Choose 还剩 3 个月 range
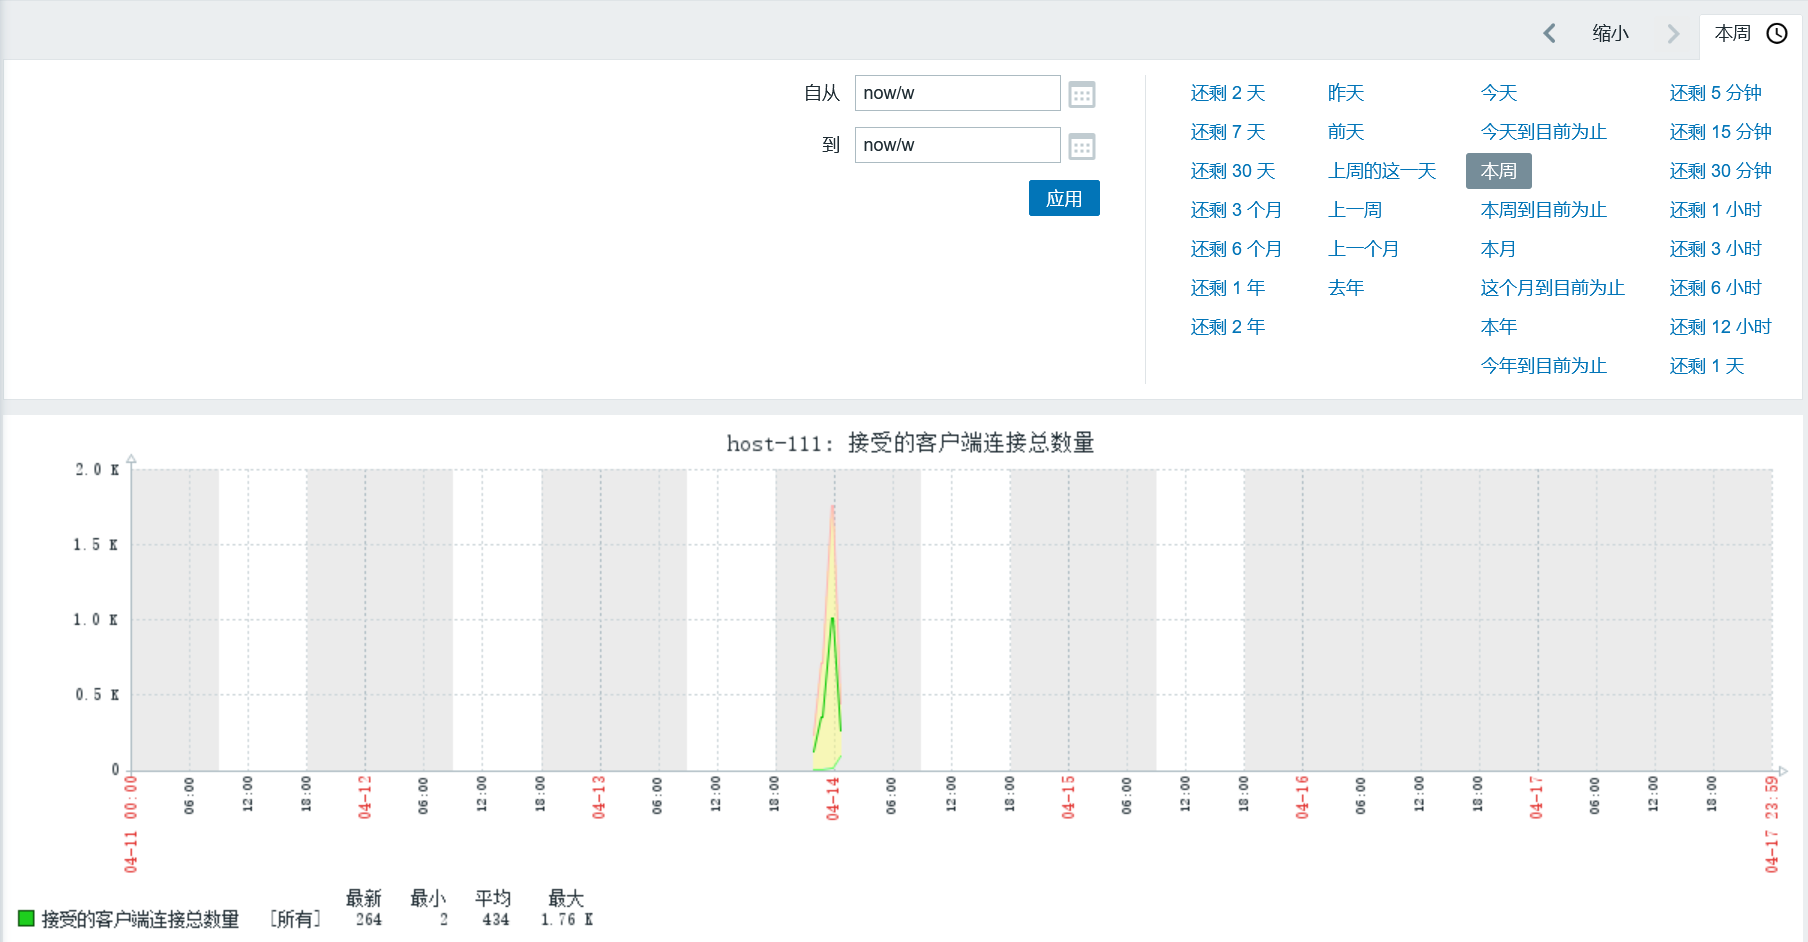1808x942 pixels. click(x=1236, y=210)
